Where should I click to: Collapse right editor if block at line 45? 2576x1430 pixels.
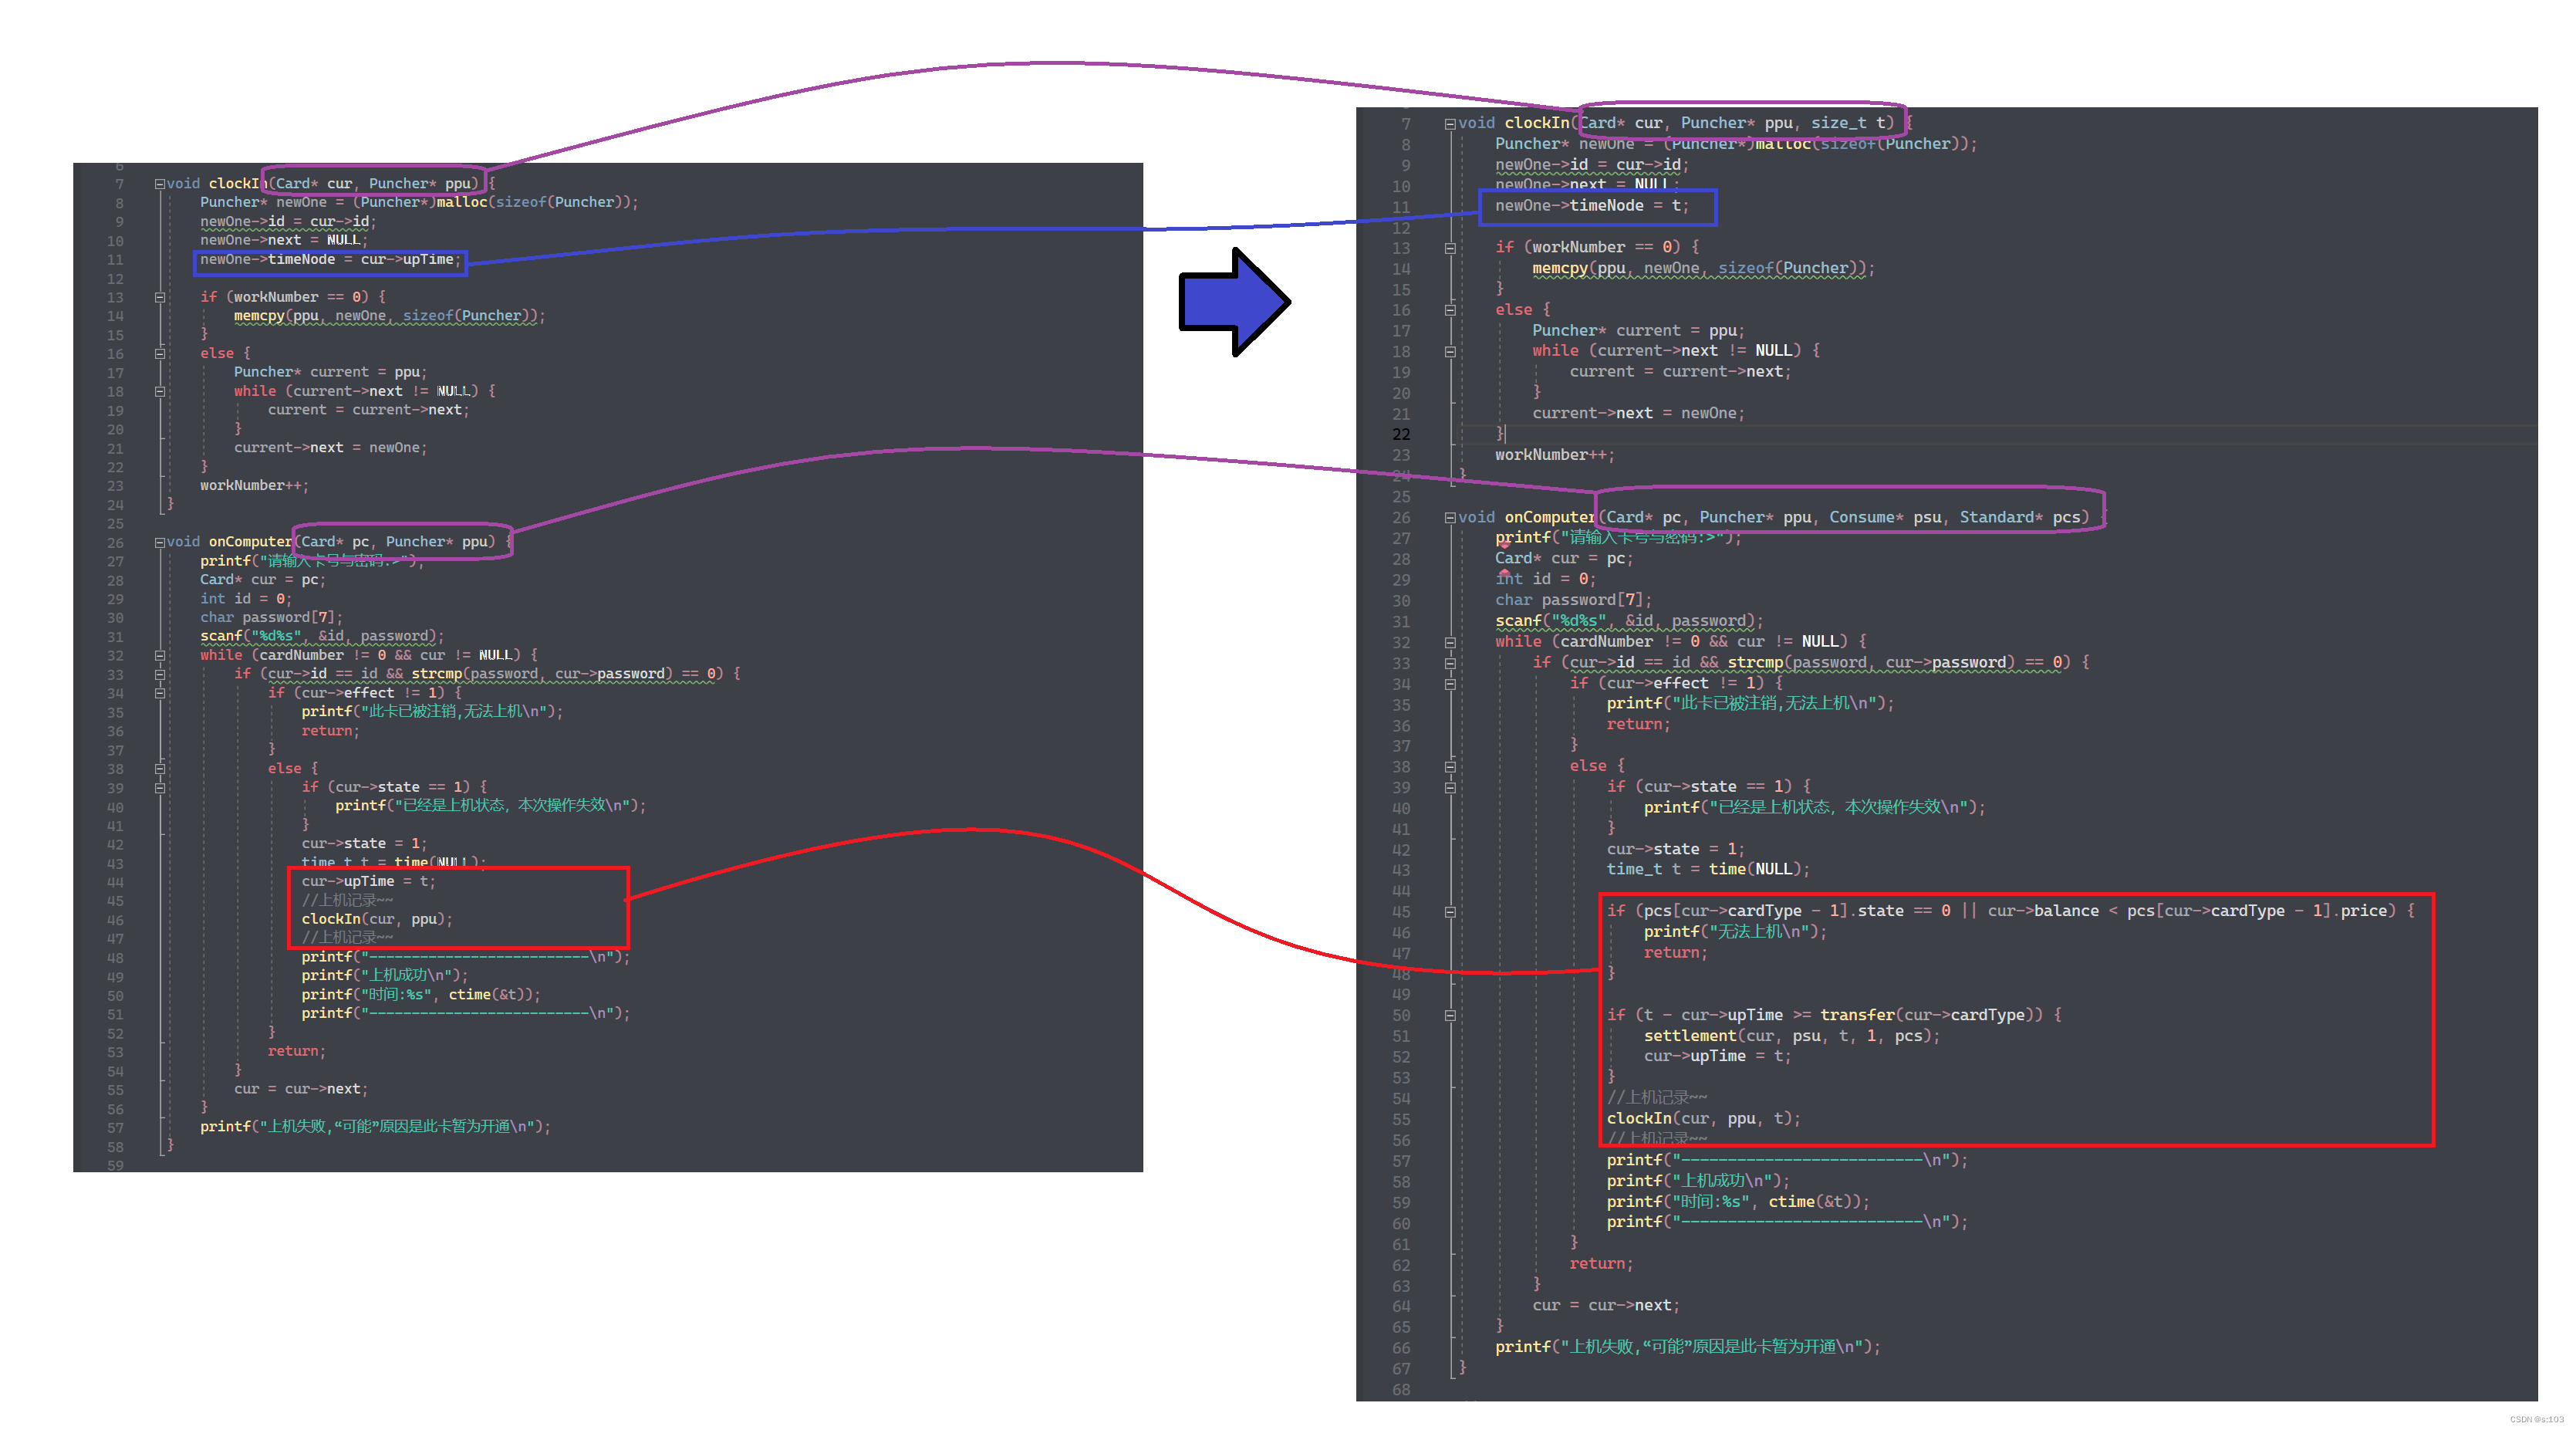[1449, 912]
